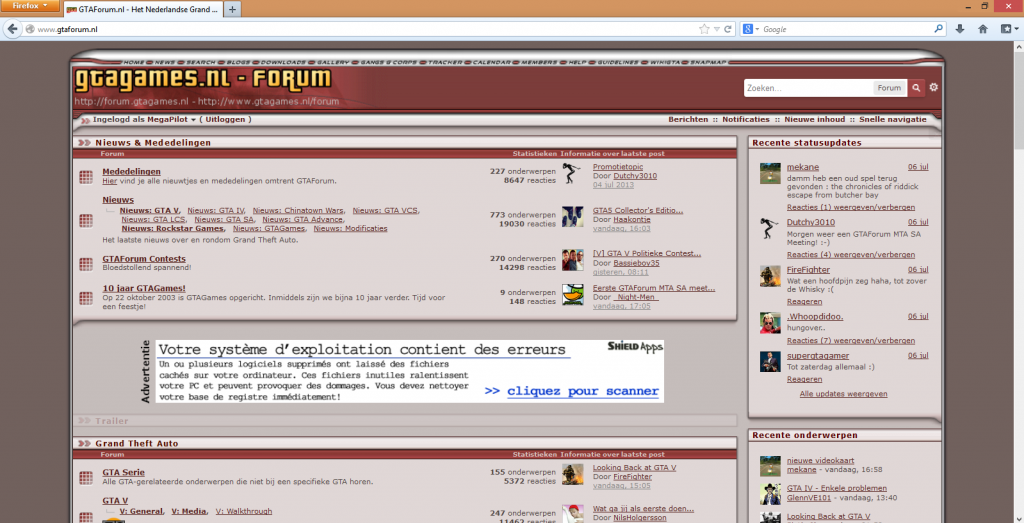This screenshot has width=1024, height=523.
Task: Select the GTAForum.nl browser tab
Action: pyautogui.click(x=142, y=9)
